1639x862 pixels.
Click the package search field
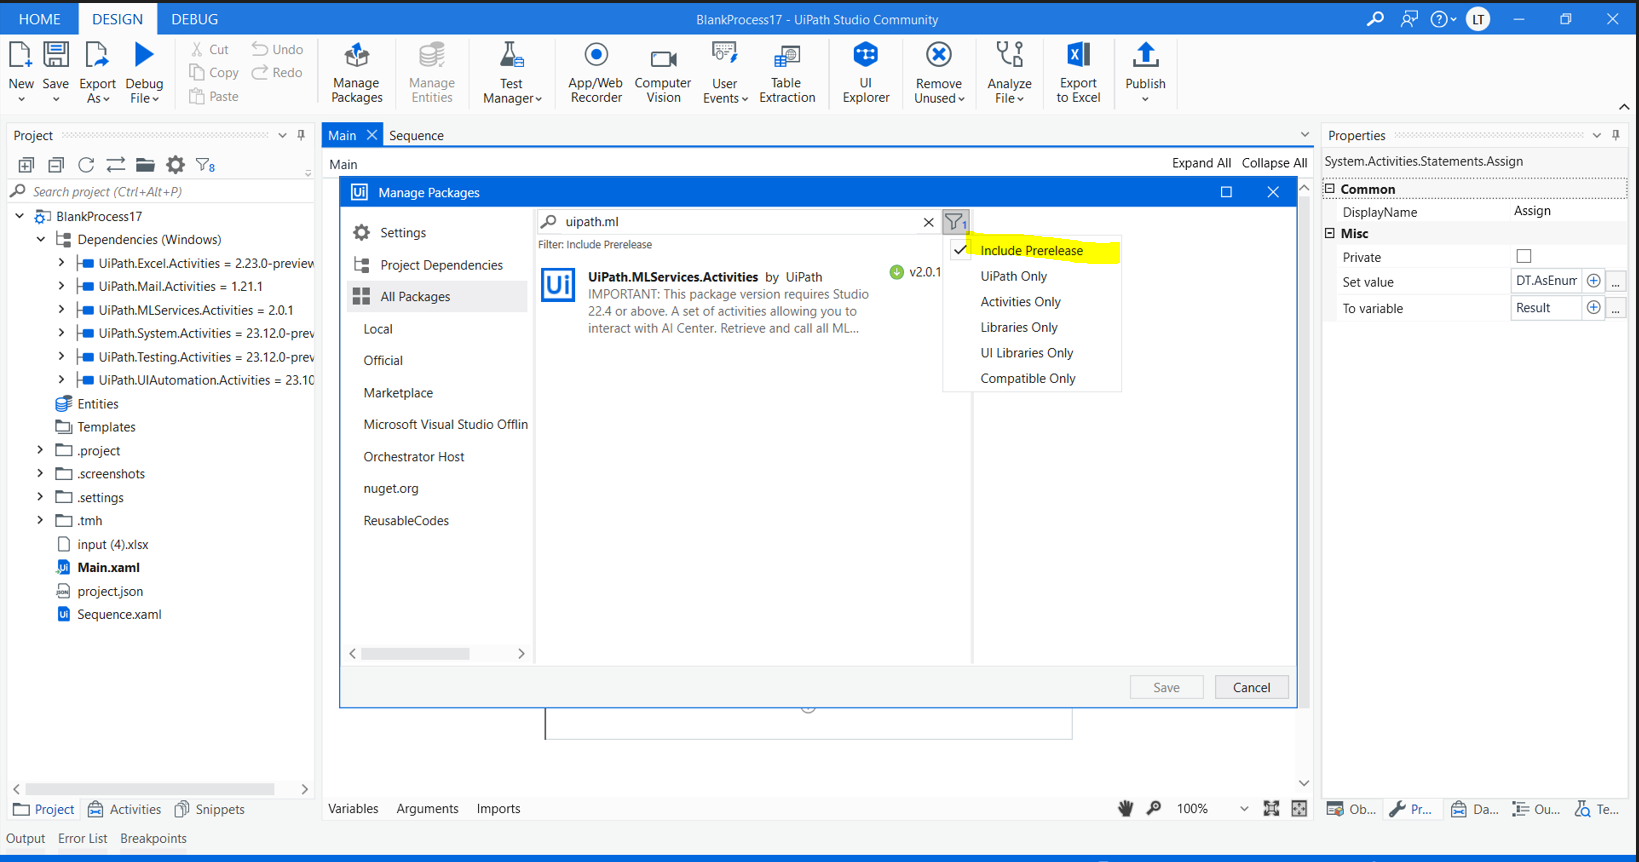(x=740, y=222)
